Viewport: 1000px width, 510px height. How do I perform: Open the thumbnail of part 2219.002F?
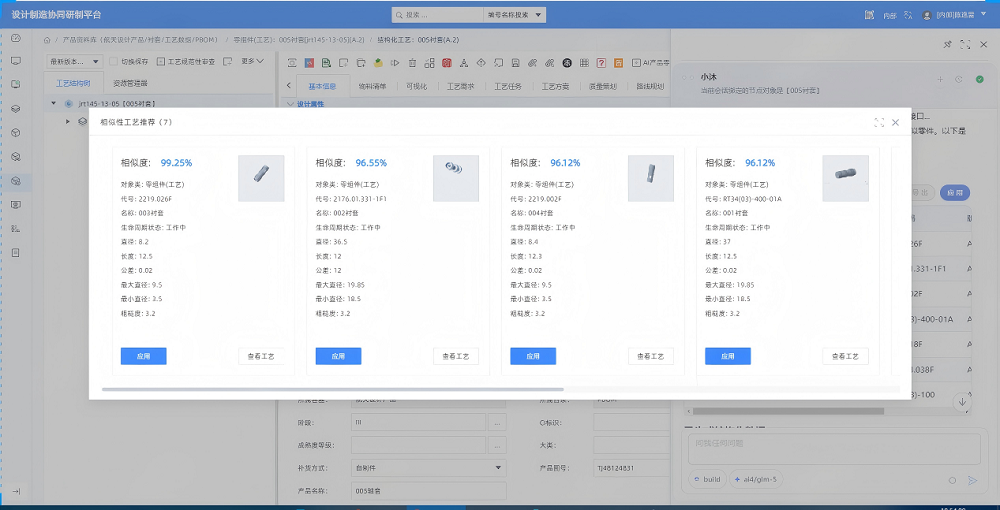pos(651,178)
